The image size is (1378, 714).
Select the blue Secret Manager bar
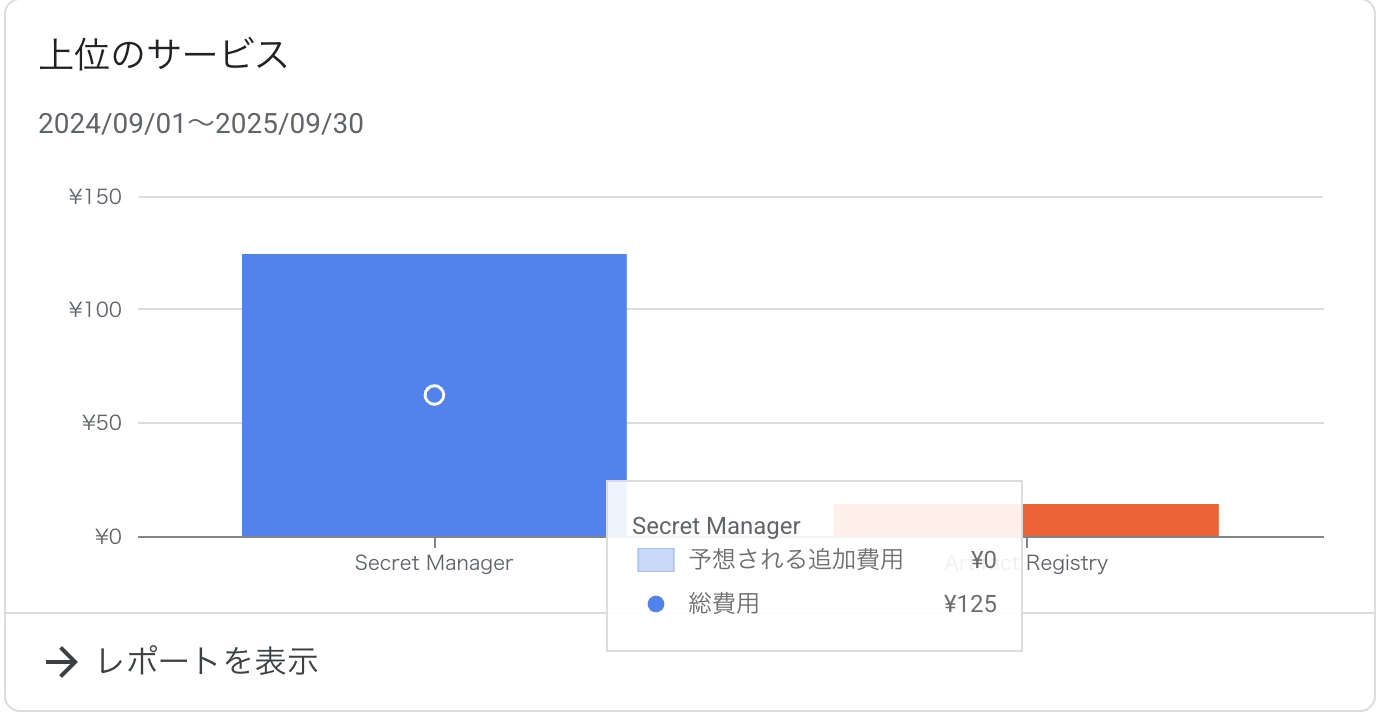434,395
